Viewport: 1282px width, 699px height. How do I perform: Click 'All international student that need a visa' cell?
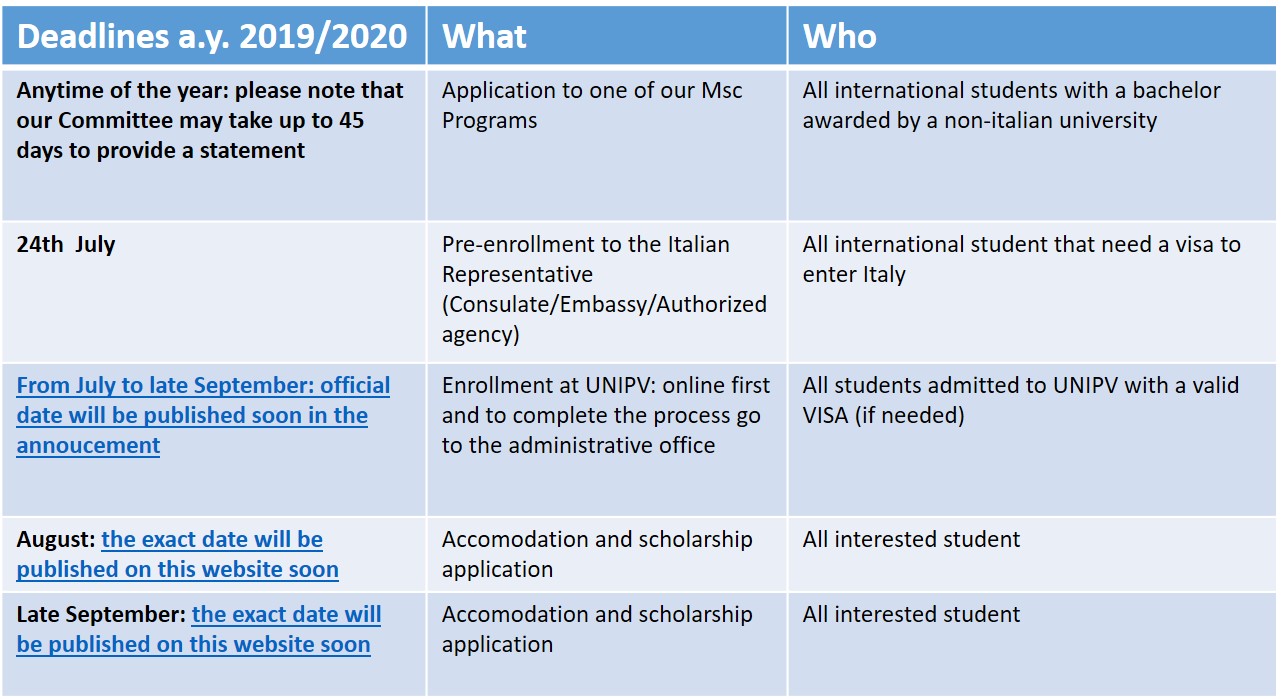pos(1033,291)
